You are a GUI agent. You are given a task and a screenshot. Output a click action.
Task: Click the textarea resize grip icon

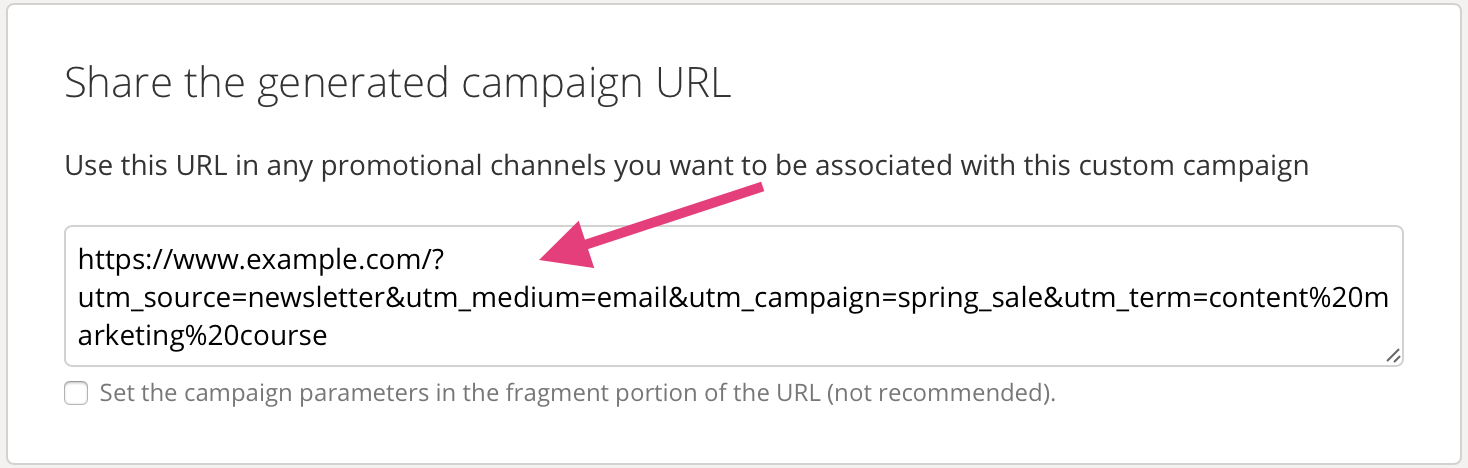(x=1393, y=355)
